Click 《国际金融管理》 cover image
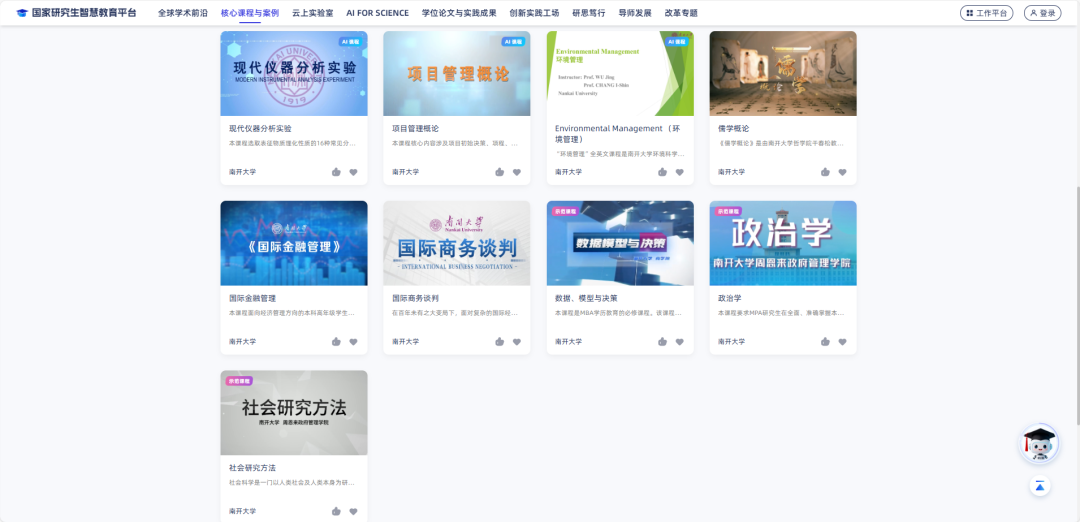 294,243
